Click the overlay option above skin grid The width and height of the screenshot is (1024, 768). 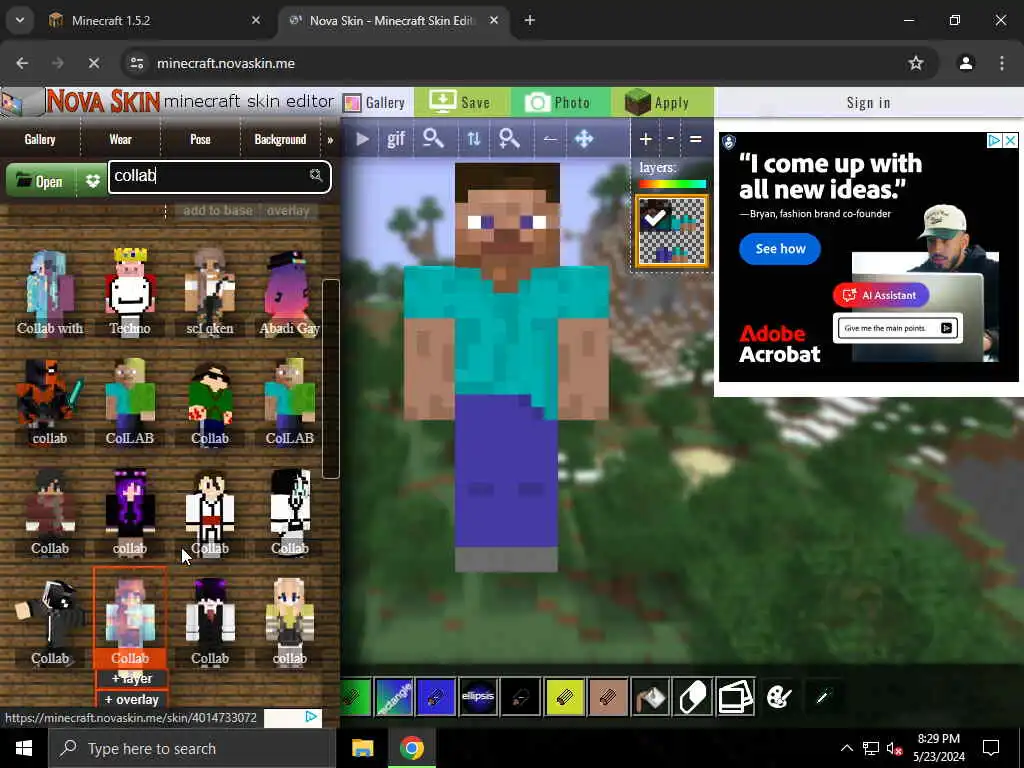pyautogui.click(x=288, y=210)
